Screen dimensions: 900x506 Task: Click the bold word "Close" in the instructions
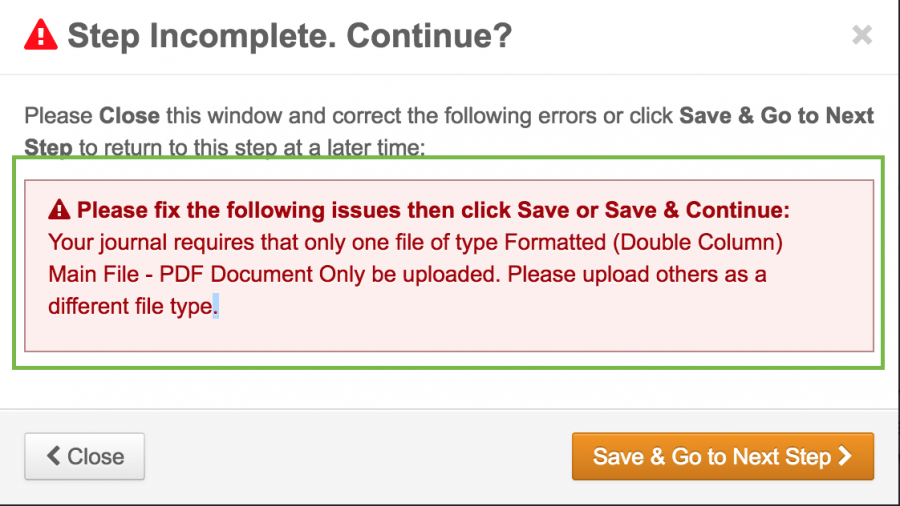(x=130, y=116)
